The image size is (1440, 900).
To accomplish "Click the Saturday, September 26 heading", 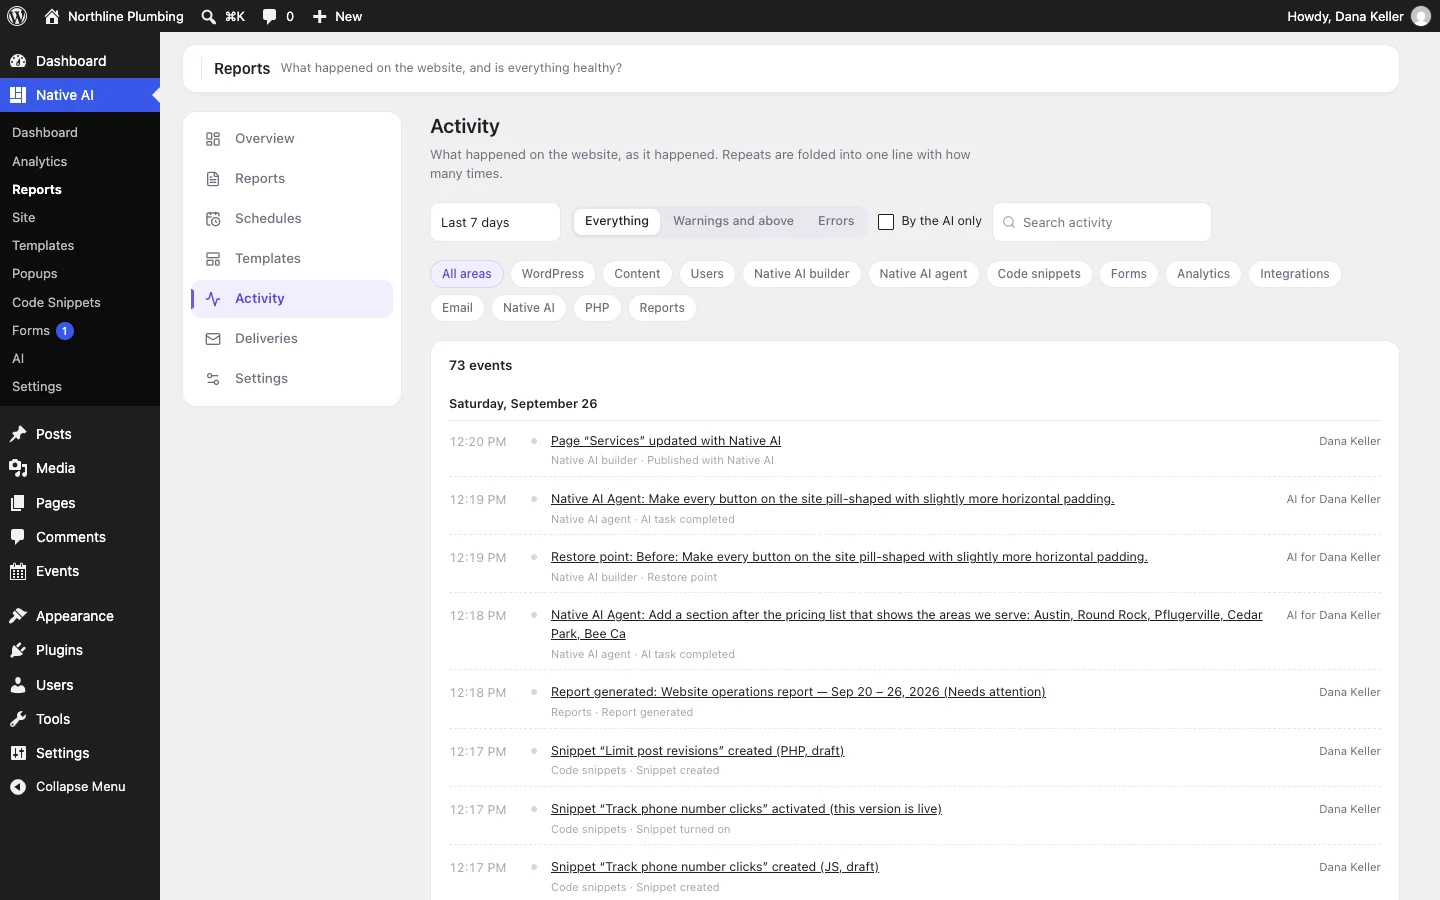I will point(523,404).
